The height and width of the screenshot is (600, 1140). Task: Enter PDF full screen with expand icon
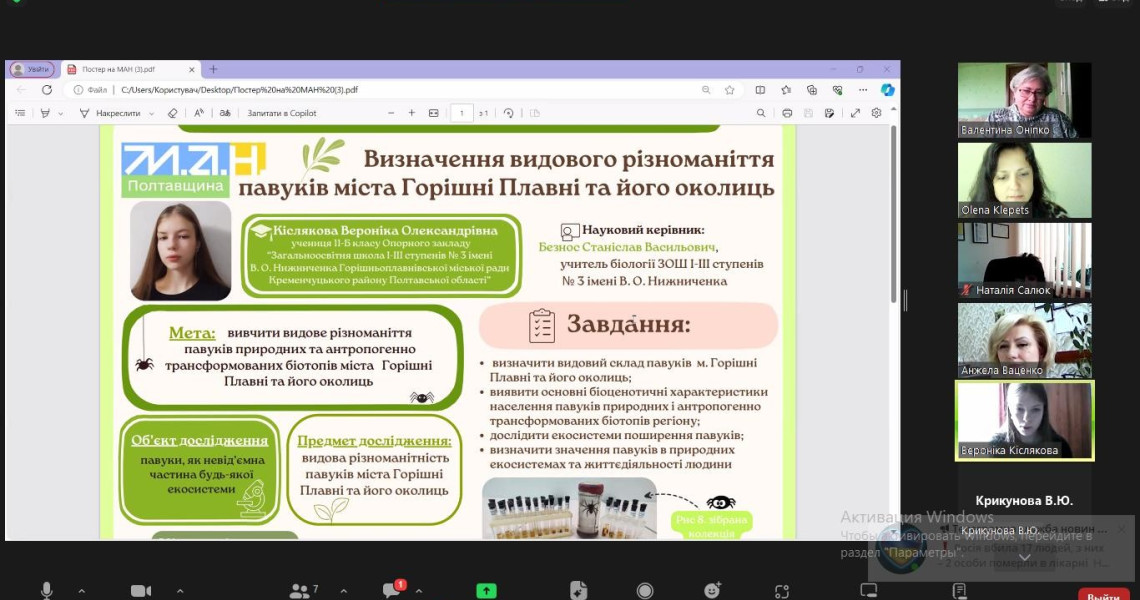855,113
